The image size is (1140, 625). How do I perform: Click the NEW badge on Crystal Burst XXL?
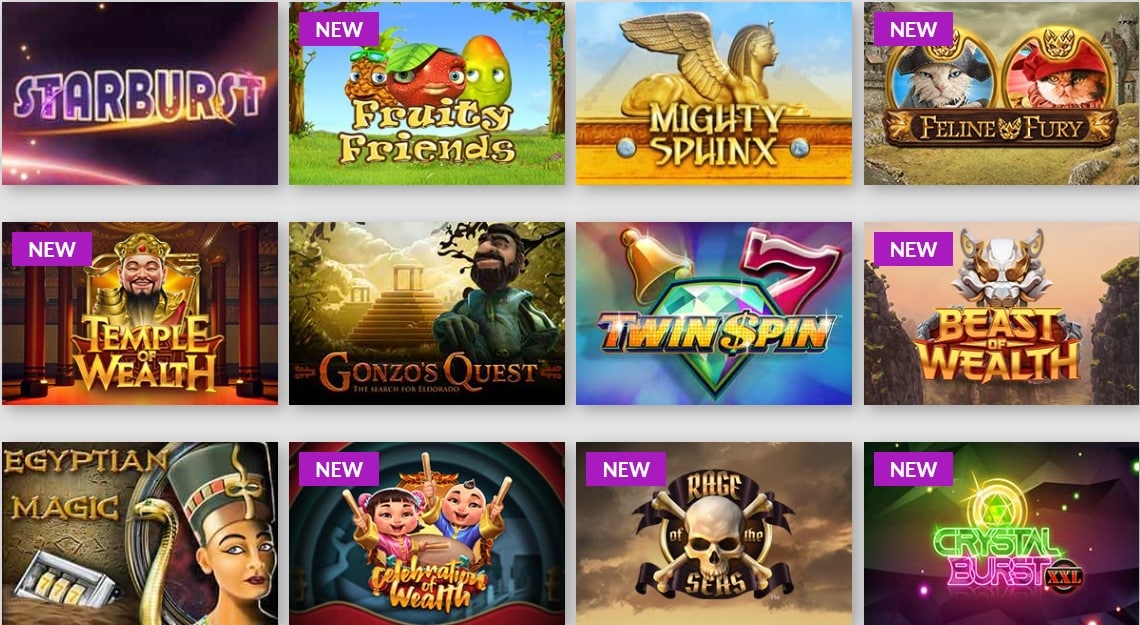tap(913, 469)
